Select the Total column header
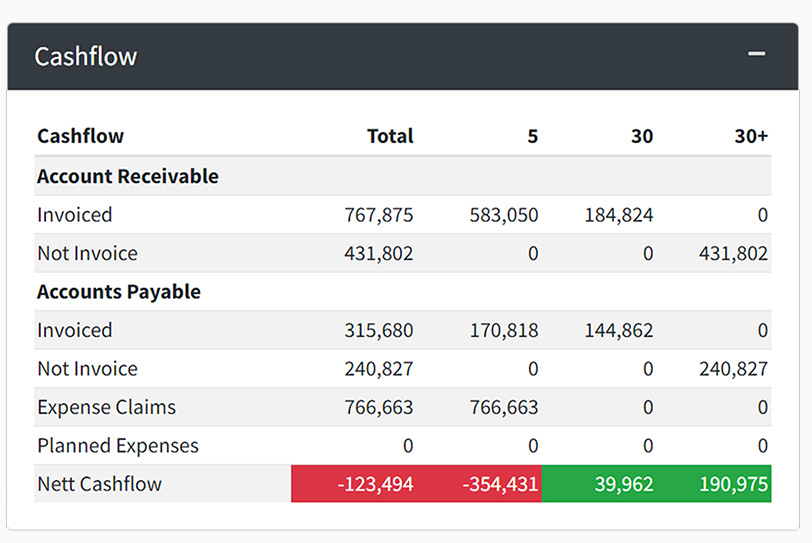The height and width of the screenshot is (543, 812). pos(390,136)
